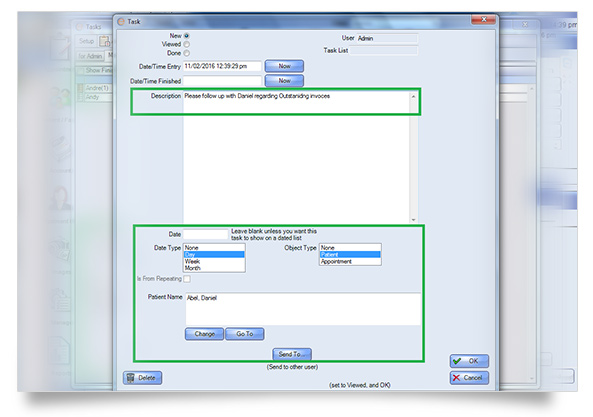Toggle the Is From Repeating checkbox

[x=187, y=279]
